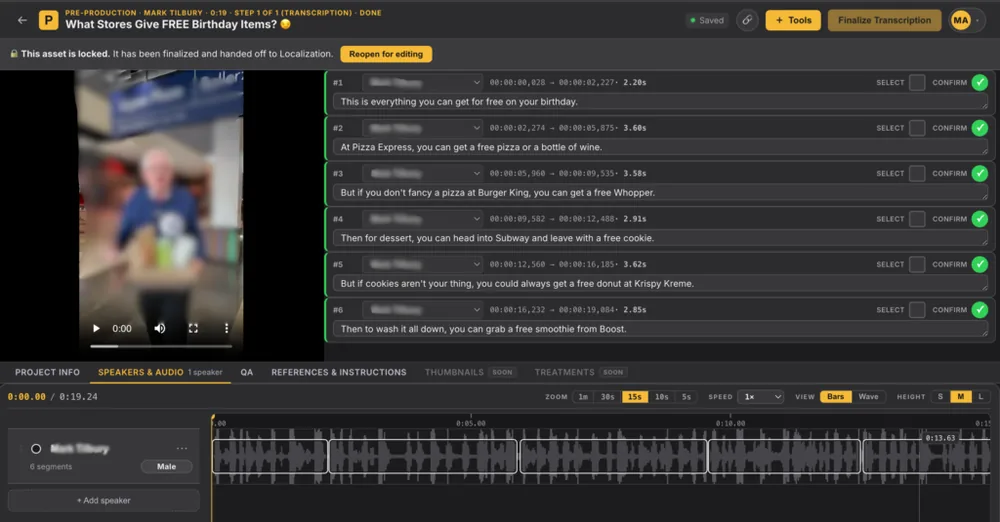Image resolution: width=1000 pixels, height=522 pixels.
Task: Tick the Select checkbox for segment #6
Action: (917, 309)
